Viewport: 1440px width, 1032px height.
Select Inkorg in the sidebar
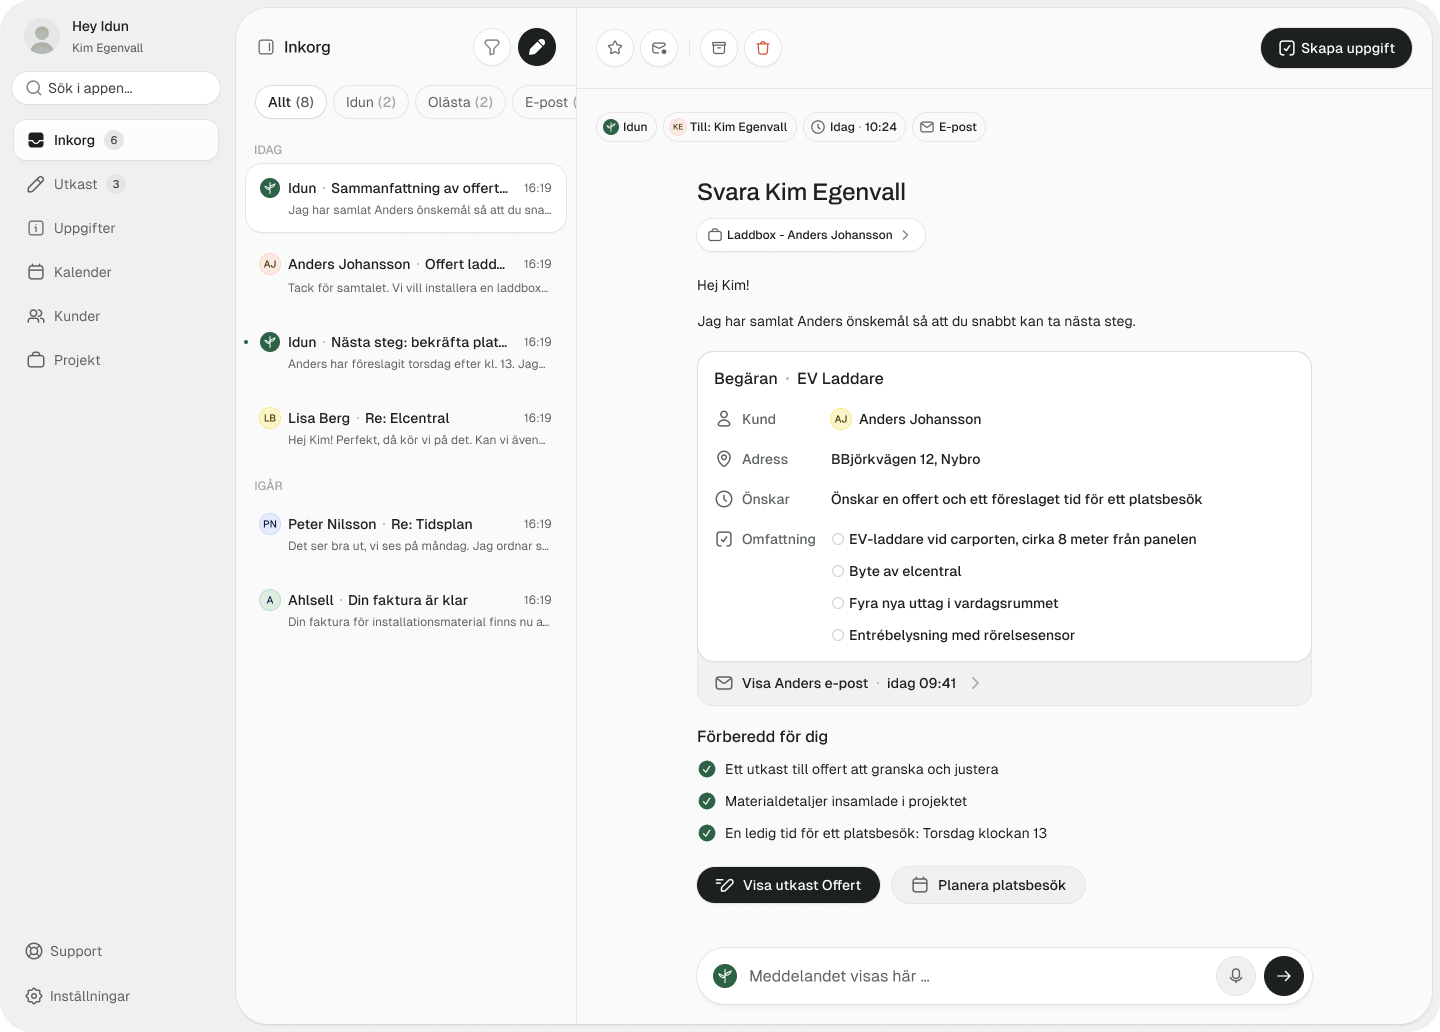(116, 140)
